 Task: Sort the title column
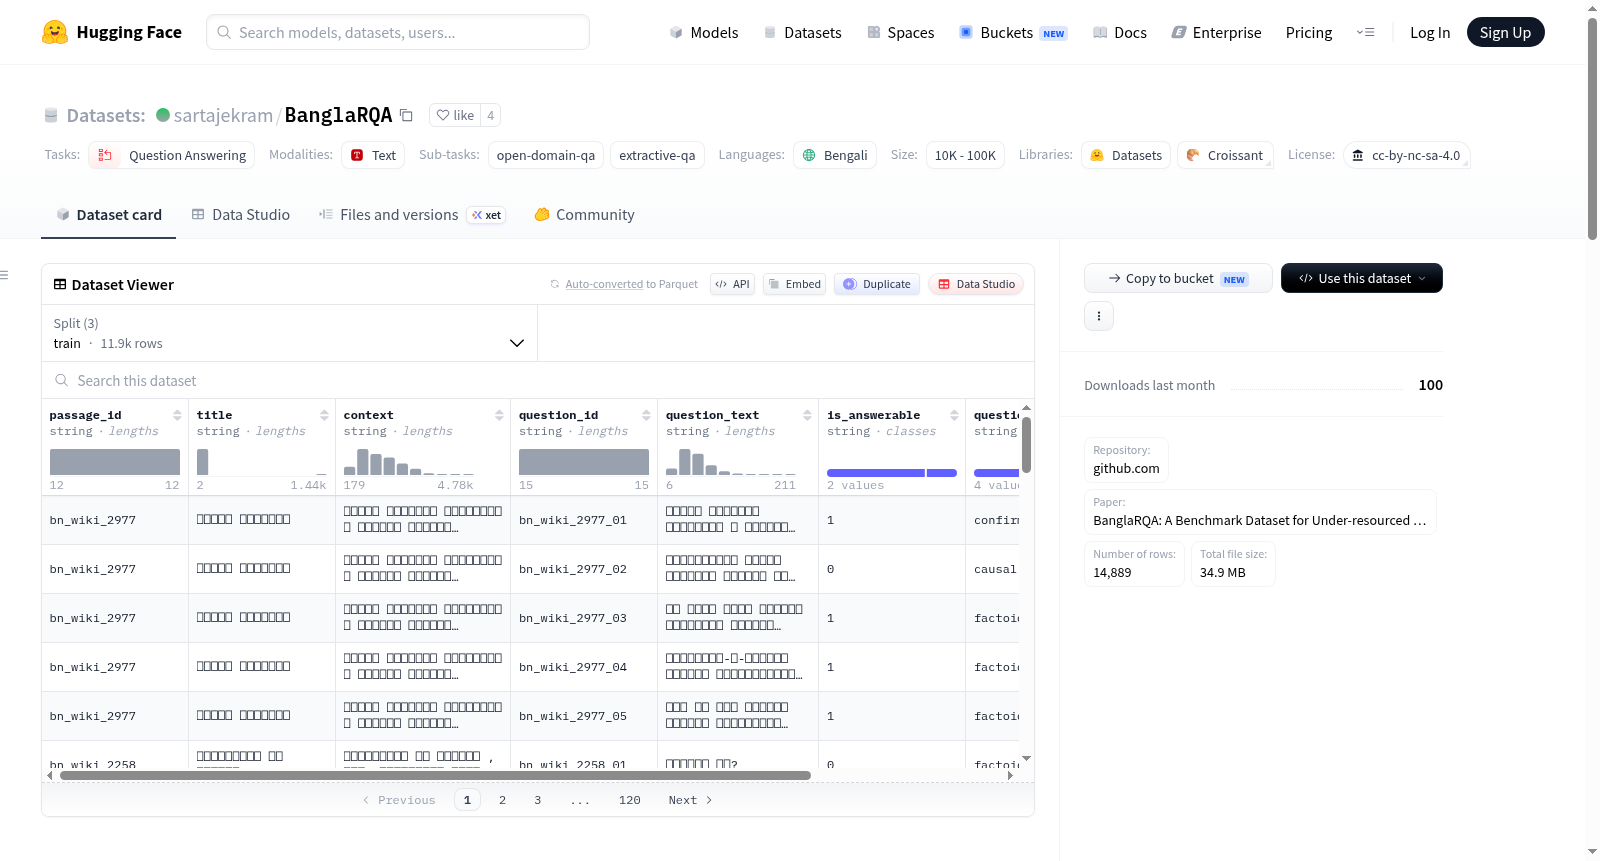(324, 415)
